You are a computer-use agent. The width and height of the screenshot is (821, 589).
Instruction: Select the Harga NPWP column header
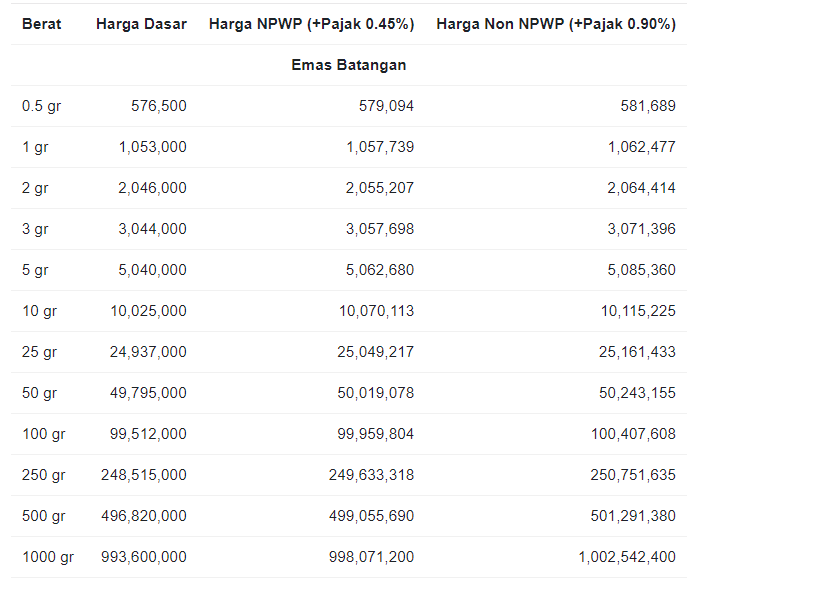(312, 24)
